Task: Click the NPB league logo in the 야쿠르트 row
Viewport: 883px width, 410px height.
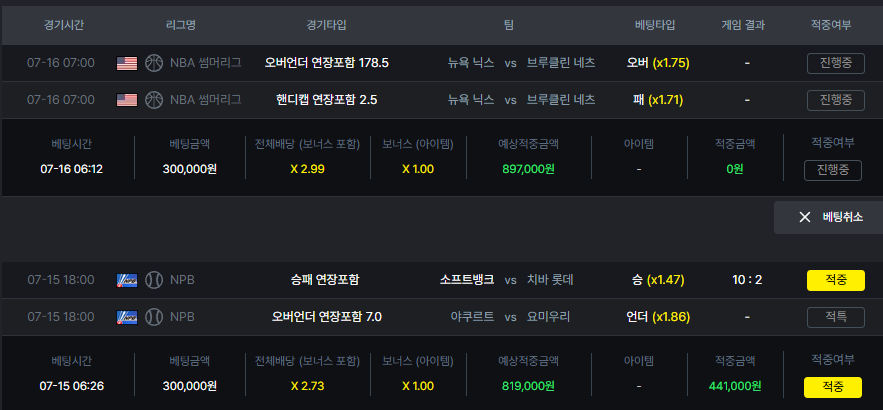Action: pyautogui.click(x=127, y=317)
